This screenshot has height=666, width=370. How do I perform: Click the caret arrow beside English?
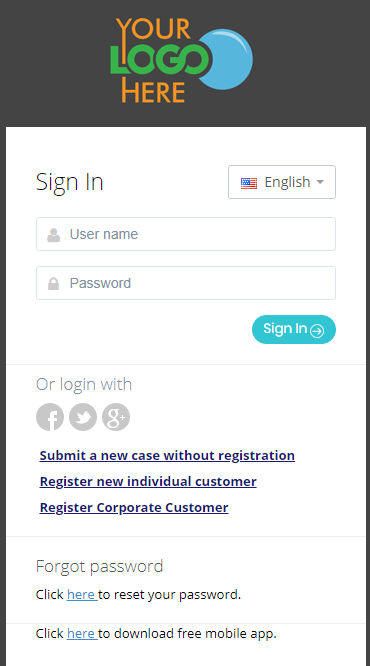pyautogui.click(x=320, y=182)
